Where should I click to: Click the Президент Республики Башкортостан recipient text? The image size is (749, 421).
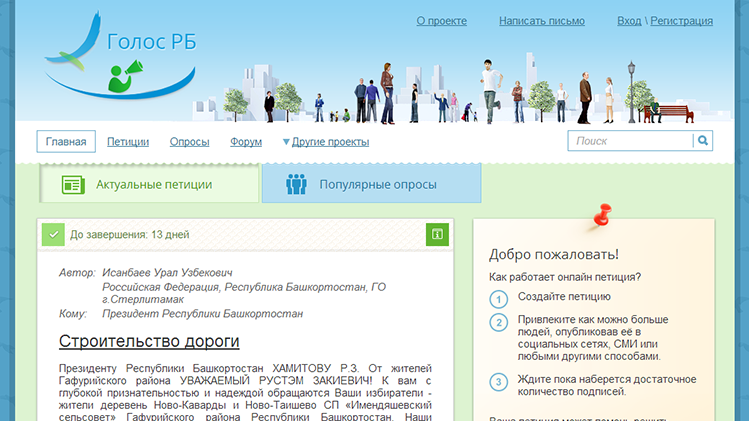[203, 314]
